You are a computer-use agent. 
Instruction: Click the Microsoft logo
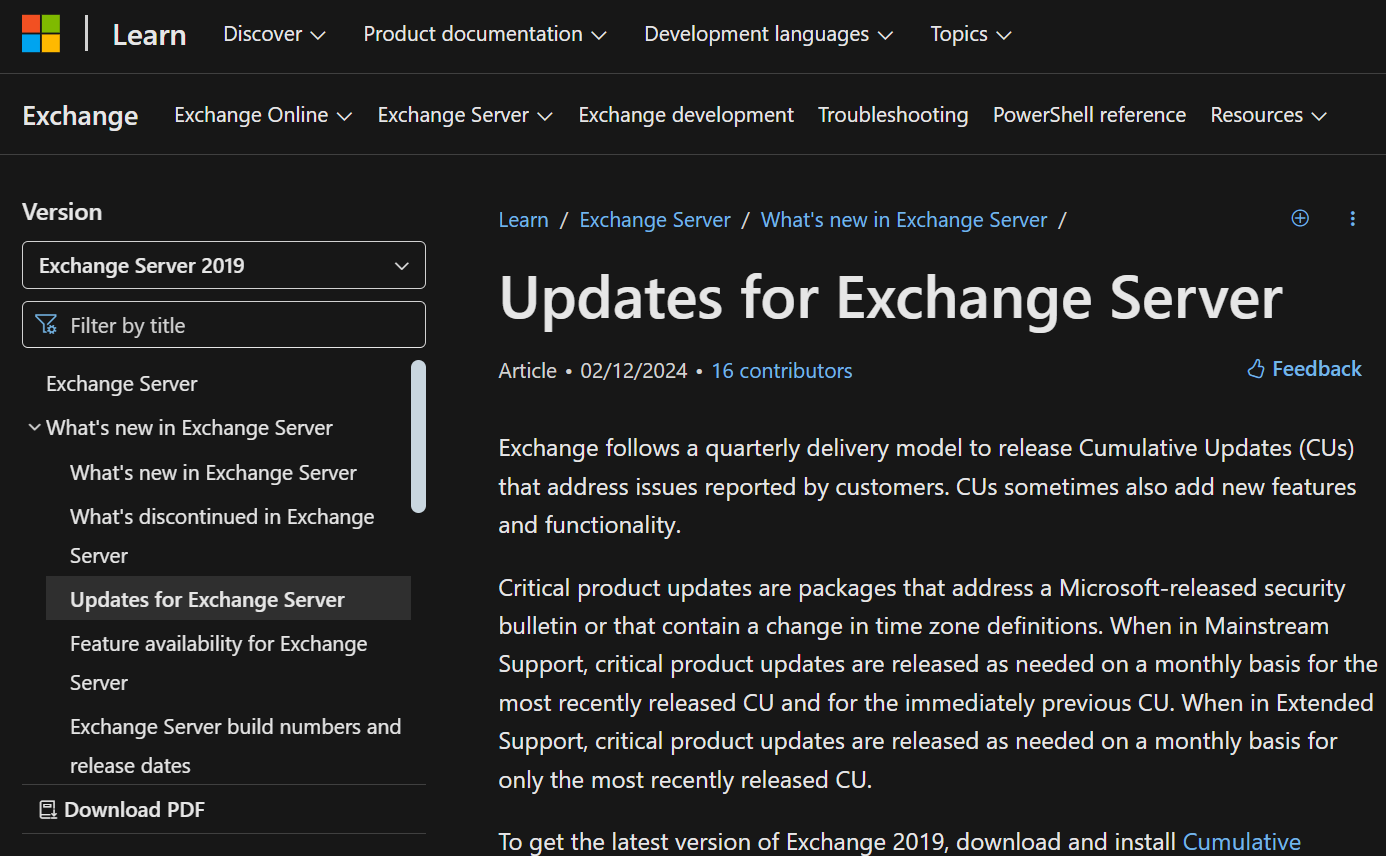[x=41, y=34]
